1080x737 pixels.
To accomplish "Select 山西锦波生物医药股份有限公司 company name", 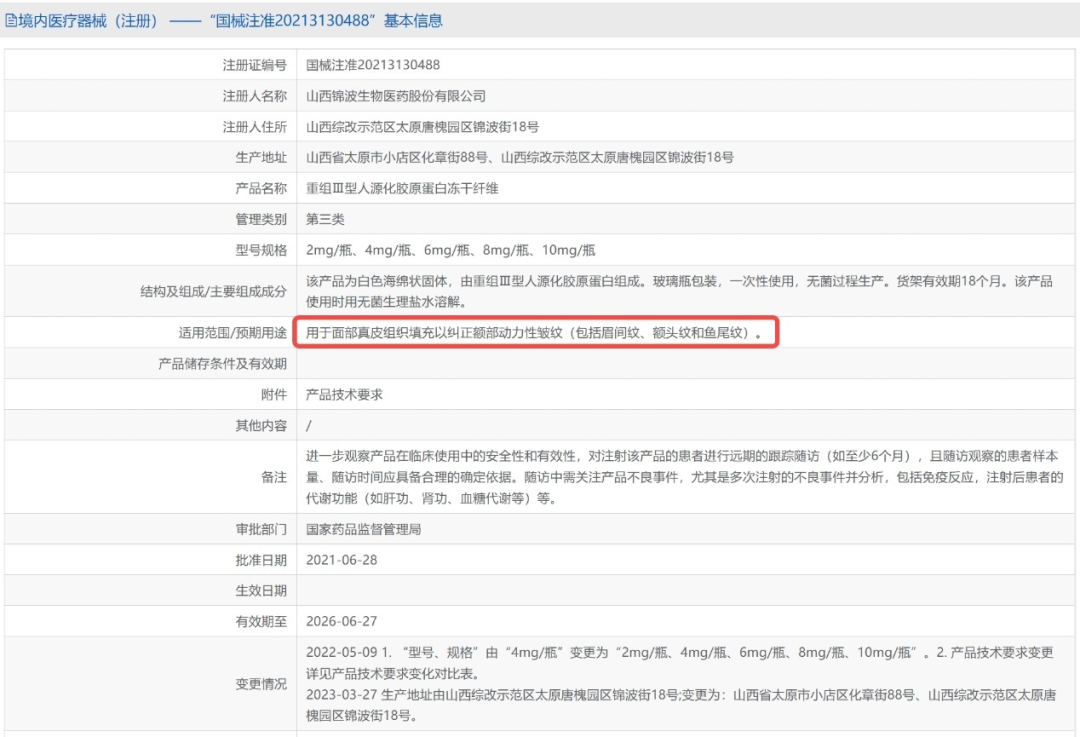I will coord(396,96).
